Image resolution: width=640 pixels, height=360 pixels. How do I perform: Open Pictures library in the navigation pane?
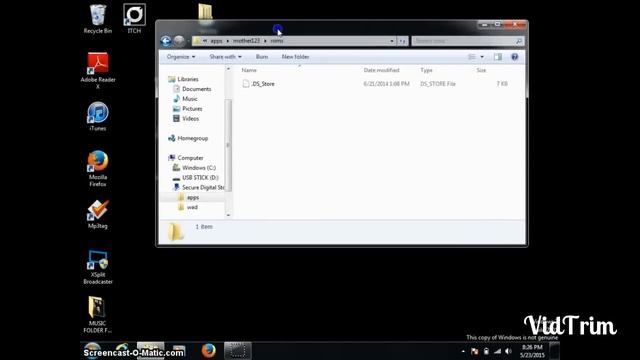tap(192, 109)
